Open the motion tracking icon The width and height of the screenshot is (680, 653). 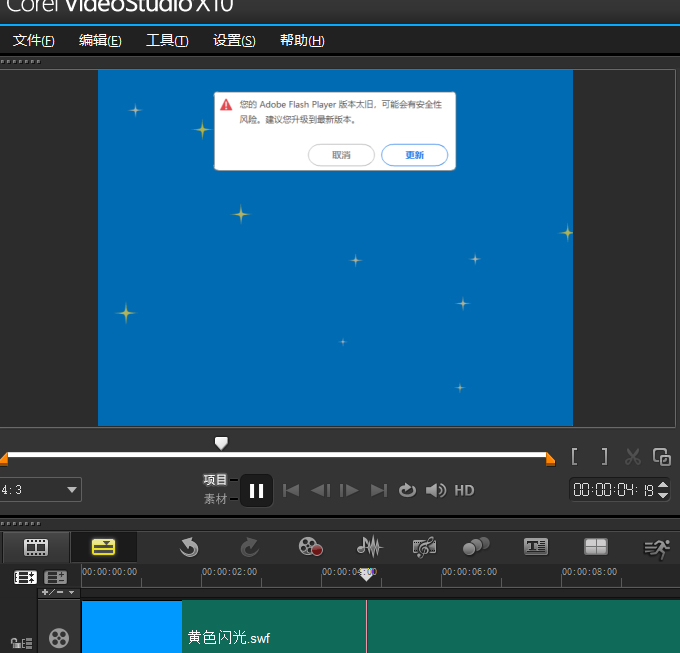476,546
